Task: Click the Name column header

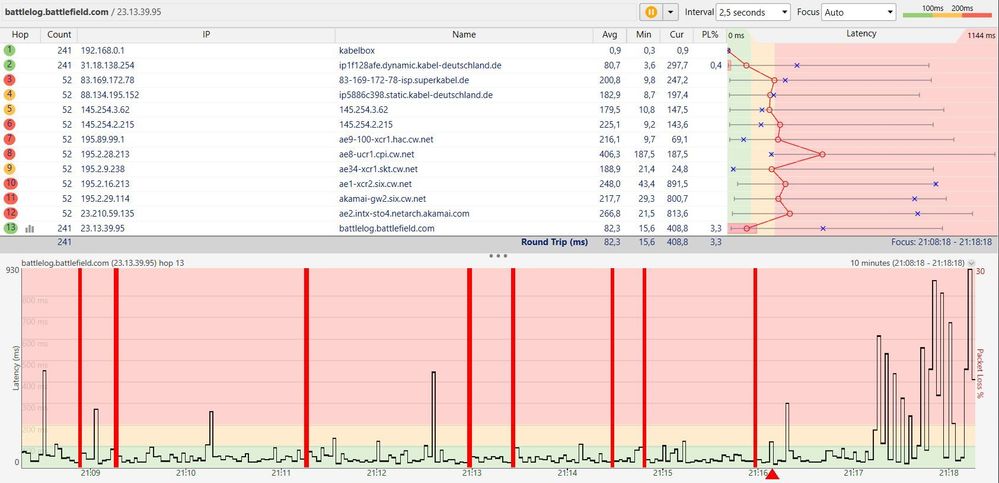Action: click(x=464, y=34)
